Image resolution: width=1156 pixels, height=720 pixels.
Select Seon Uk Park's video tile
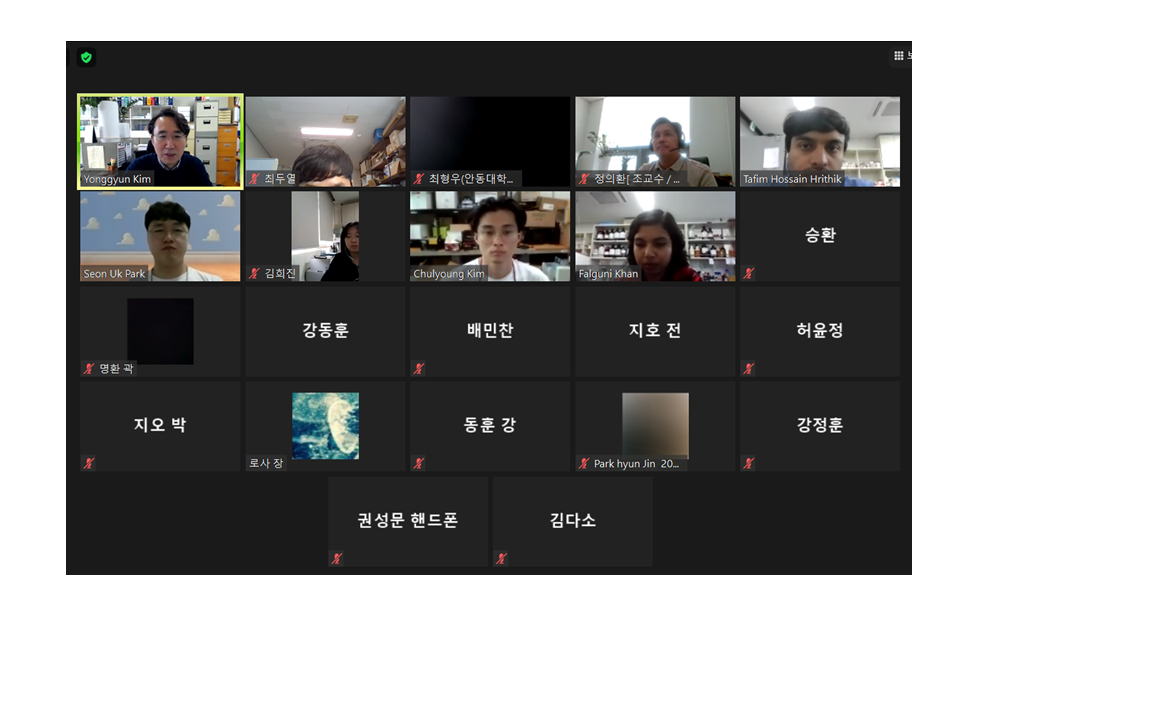pos(160,235)
